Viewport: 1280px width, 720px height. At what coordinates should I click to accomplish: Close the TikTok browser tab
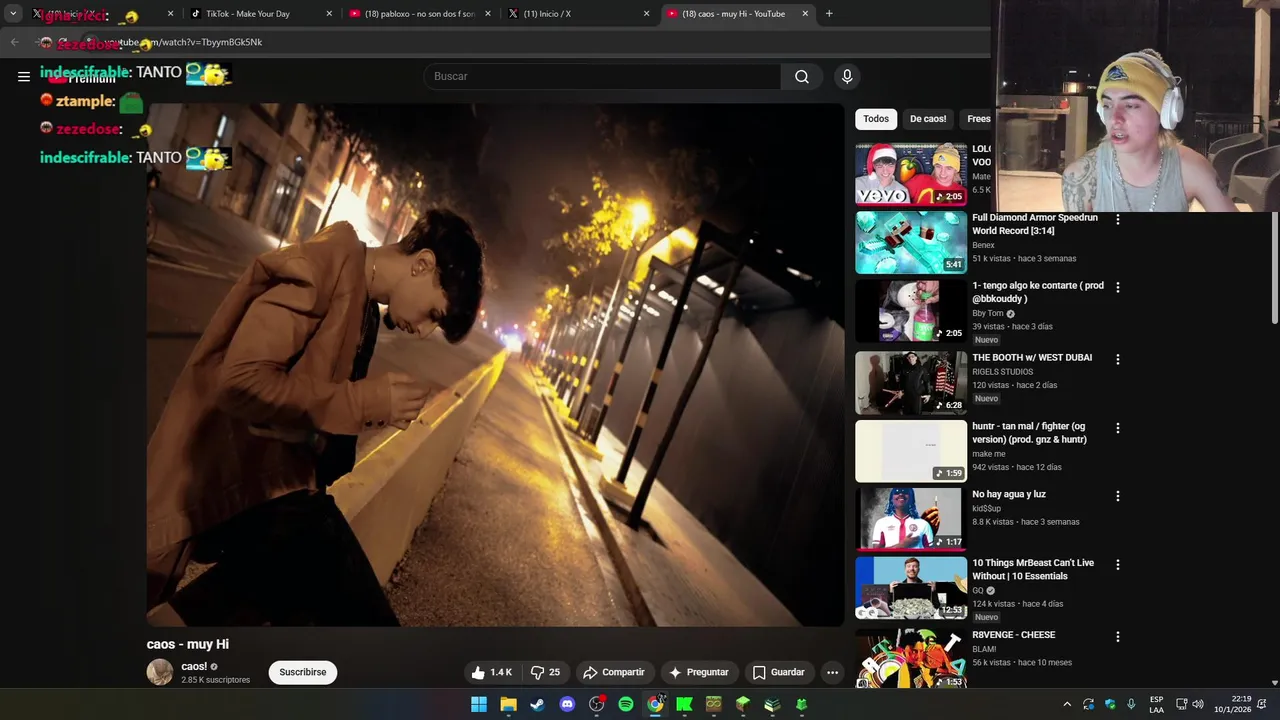pyautogui.click(x=329, y=14)
